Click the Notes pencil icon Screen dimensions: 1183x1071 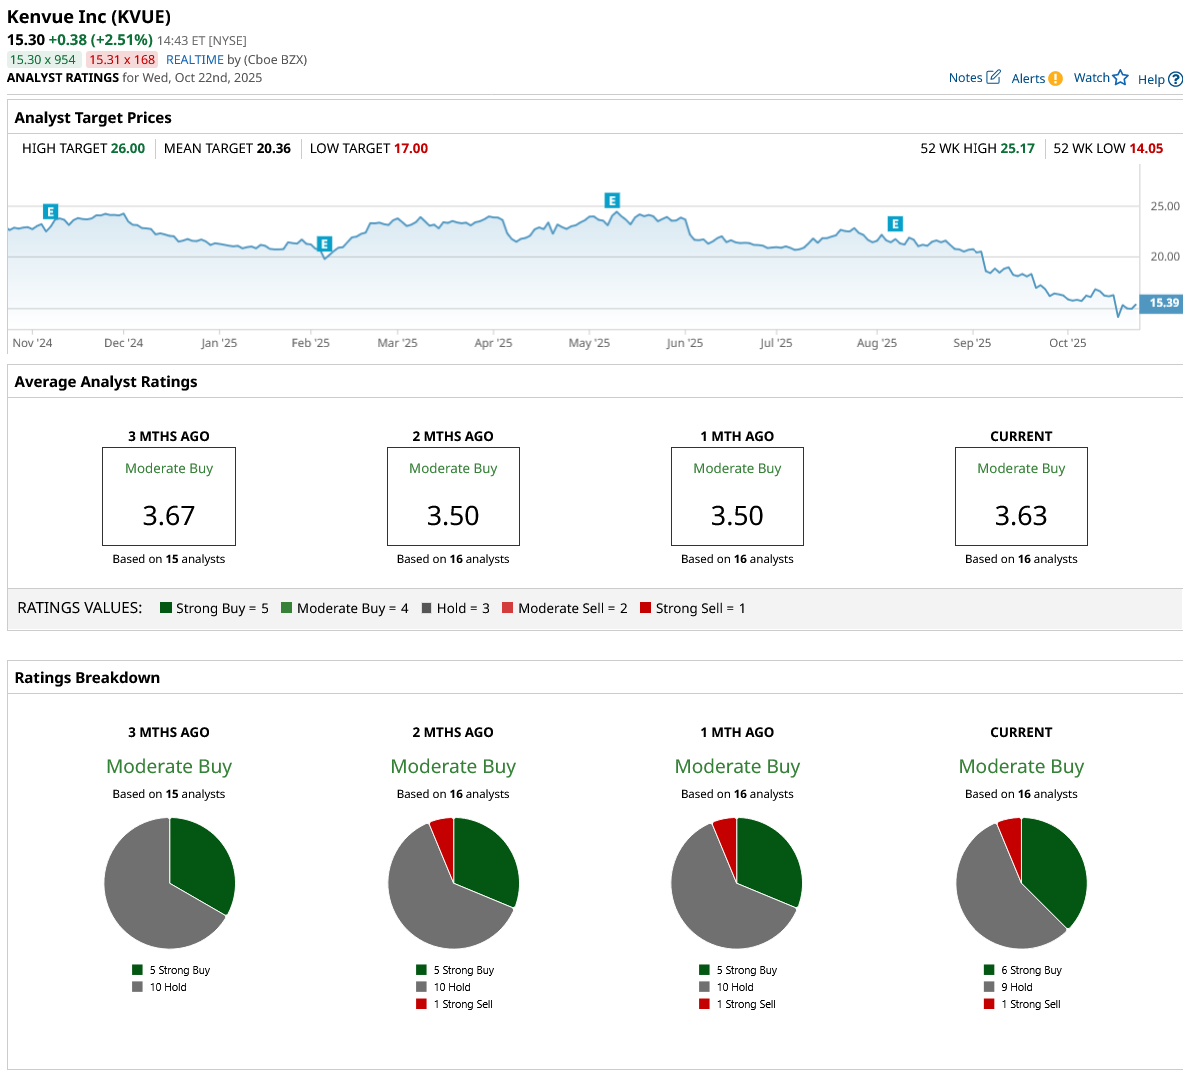pyautogui.click(x=993, y=77)
